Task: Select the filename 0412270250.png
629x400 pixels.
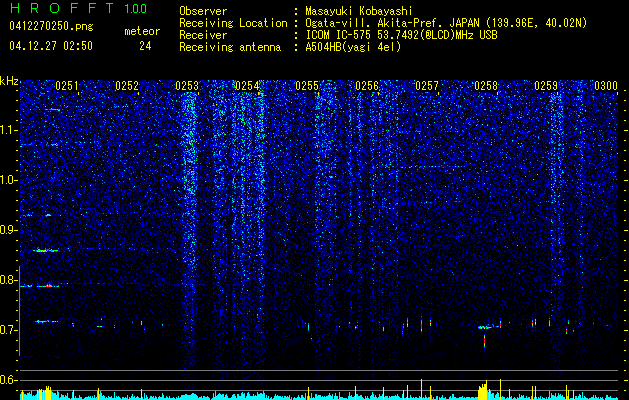Action: tap(51, 26)
